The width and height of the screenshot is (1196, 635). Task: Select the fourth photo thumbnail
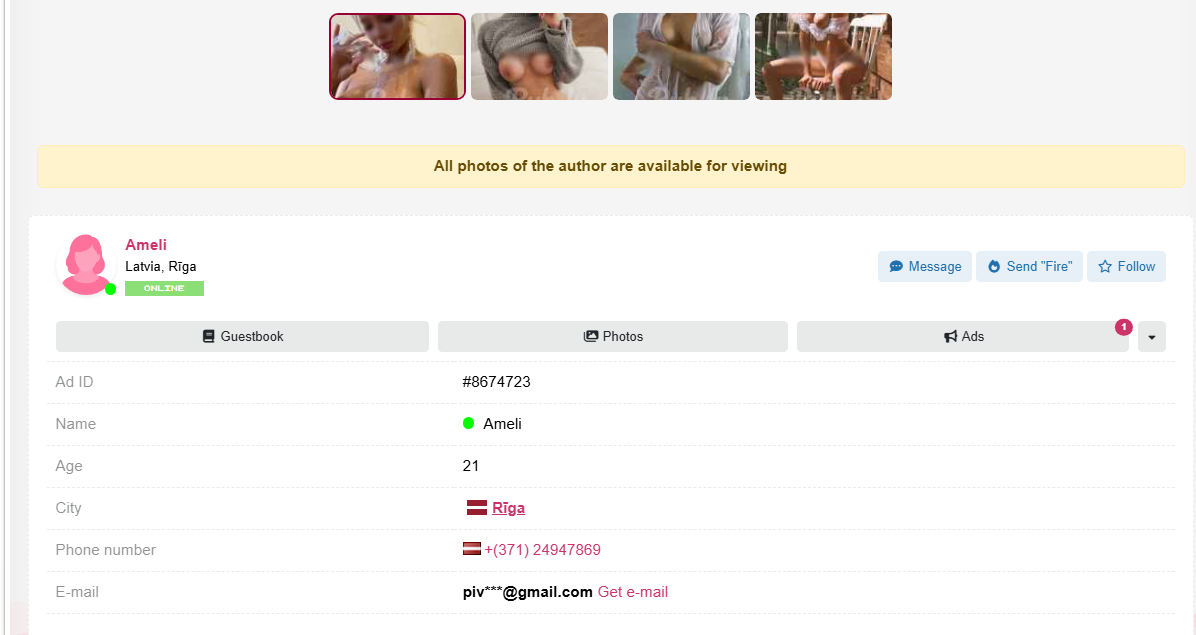click(x=823, y=57)
